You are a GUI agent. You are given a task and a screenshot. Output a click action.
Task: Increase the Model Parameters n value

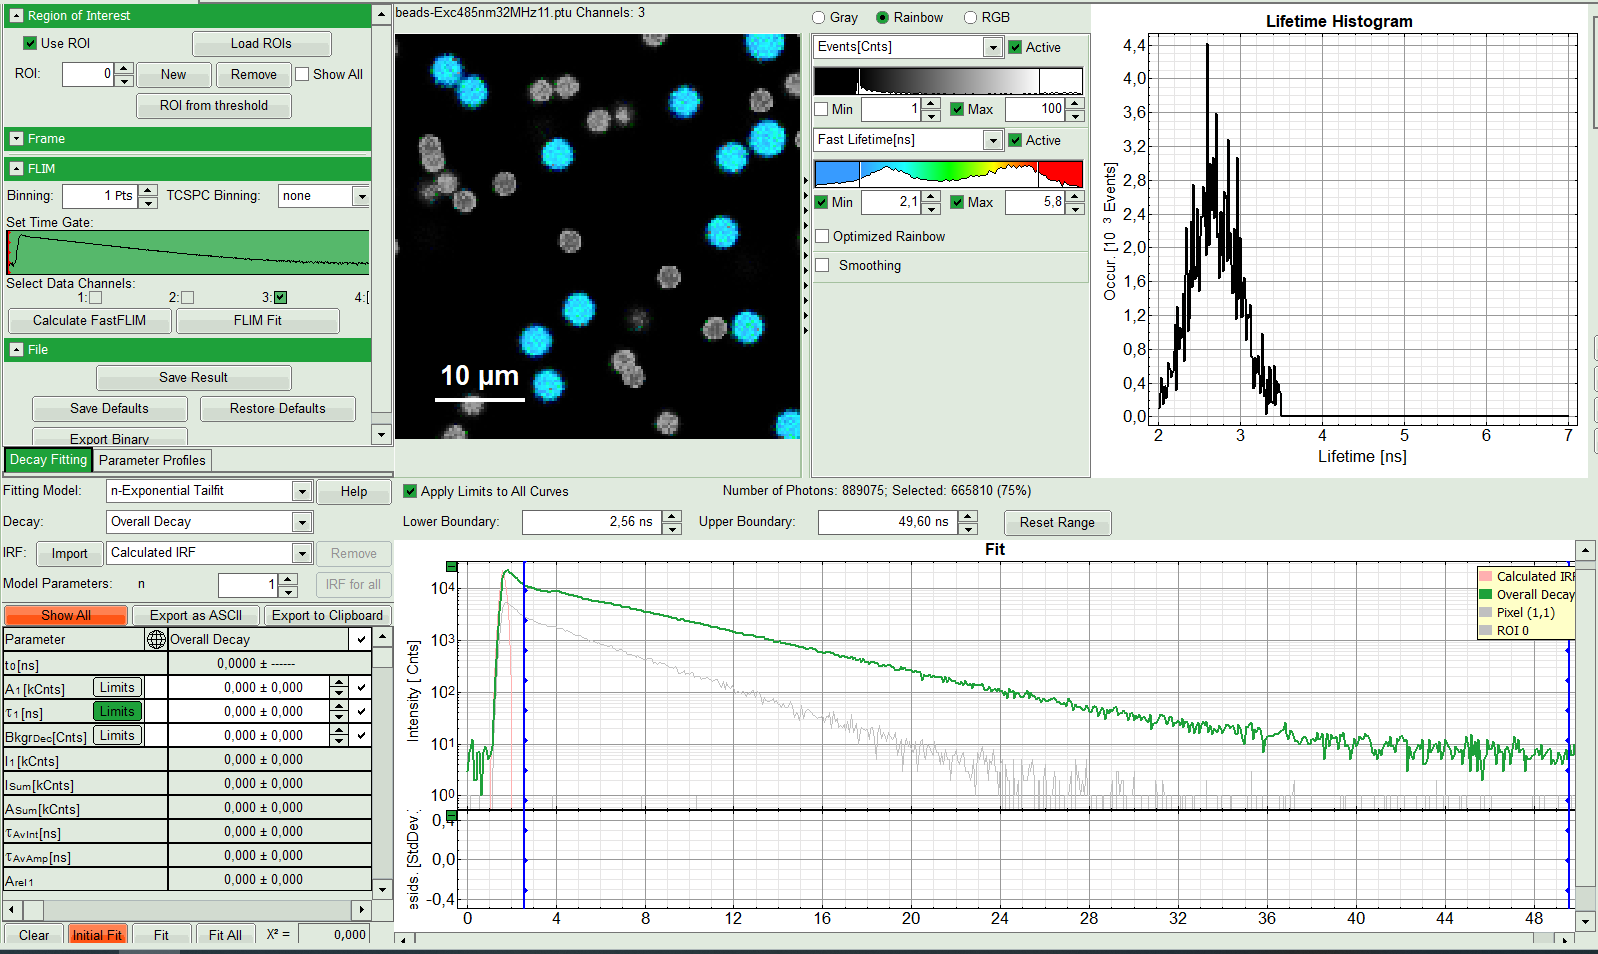click(288, 579)
